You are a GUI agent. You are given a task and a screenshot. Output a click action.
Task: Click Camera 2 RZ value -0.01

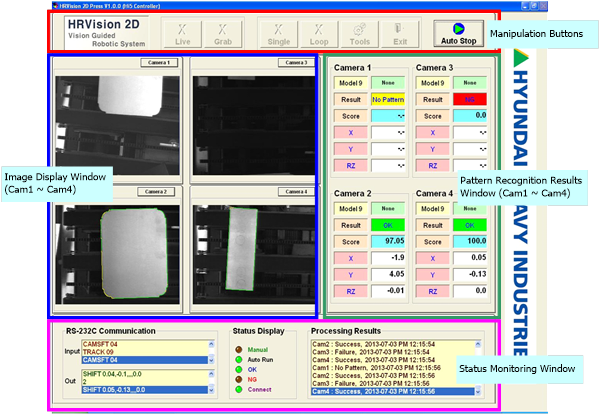pos(388,291)
